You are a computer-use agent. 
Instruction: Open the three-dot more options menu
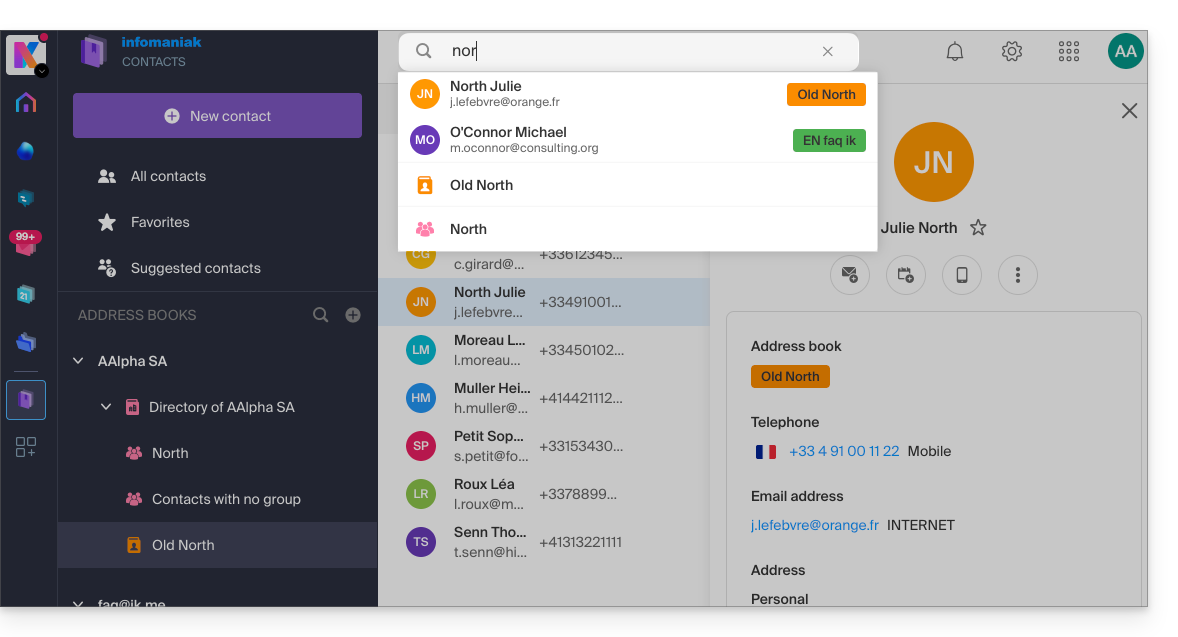pos(1018,274)
